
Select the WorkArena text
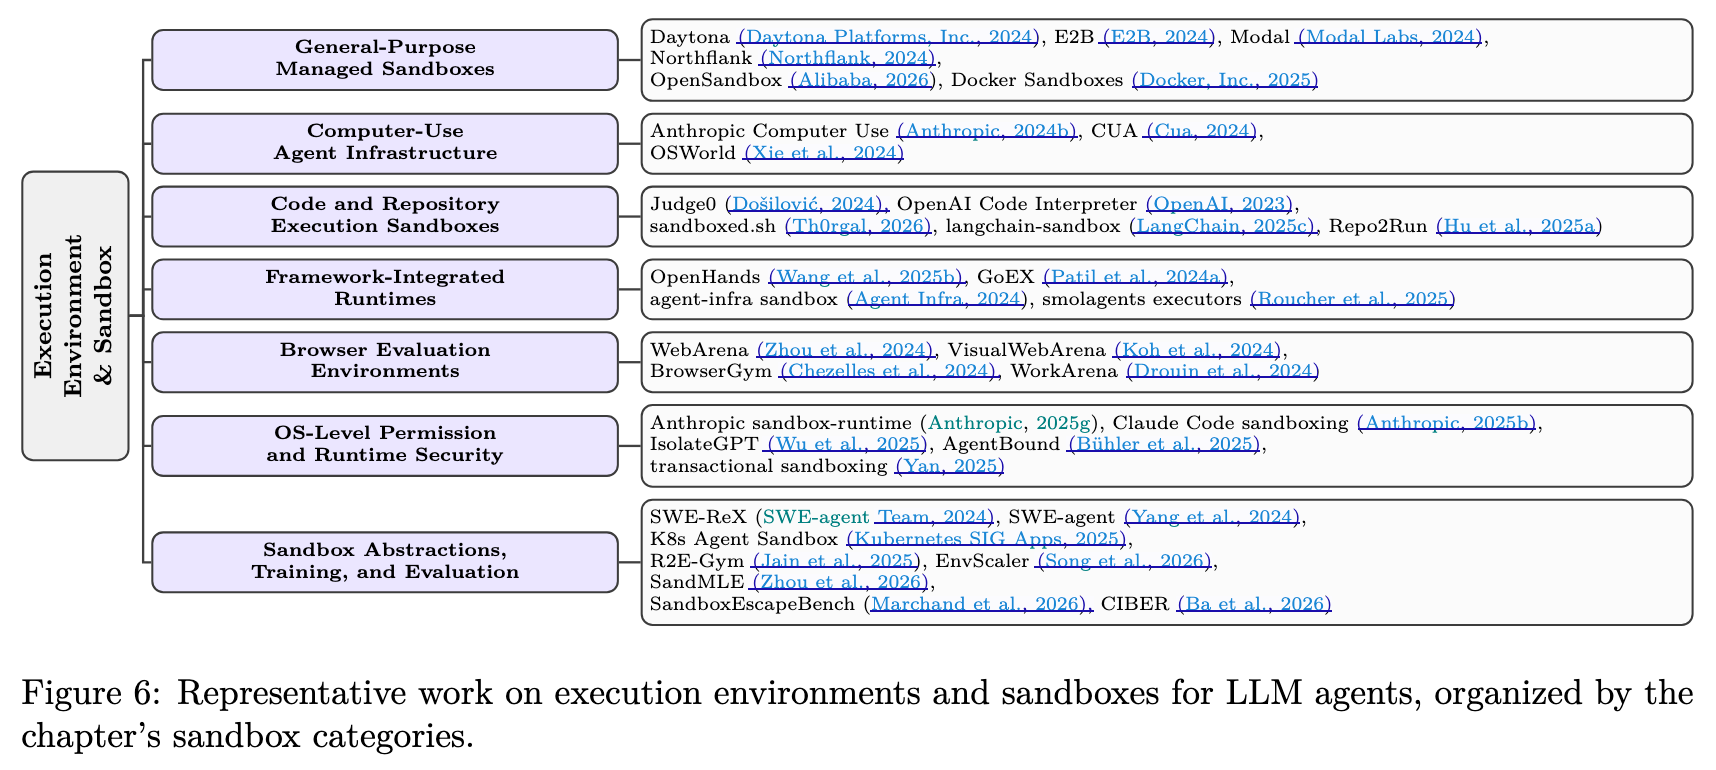click(x=1064, y=372)
